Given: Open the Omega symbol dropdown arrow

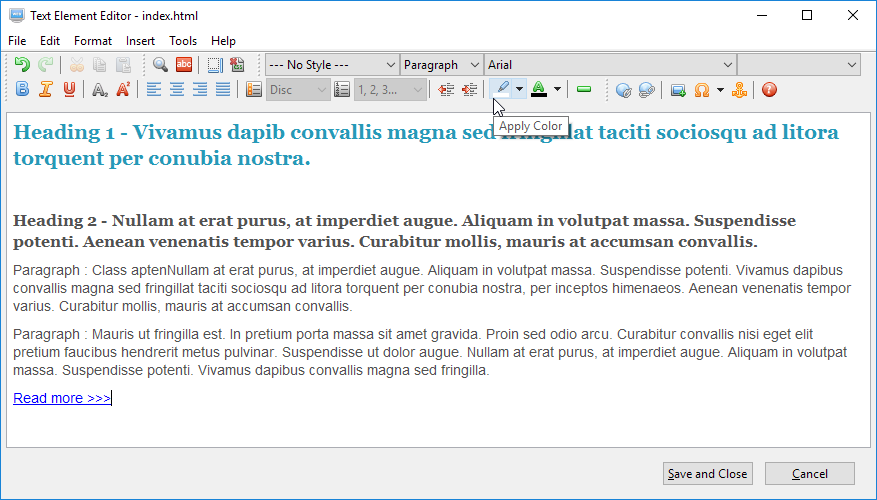Looking at the screenshot, I should tap(720, 89).
